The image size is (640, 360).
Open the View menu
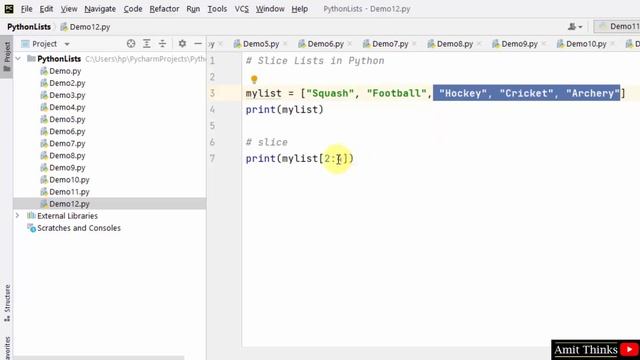tap(69, 9)
